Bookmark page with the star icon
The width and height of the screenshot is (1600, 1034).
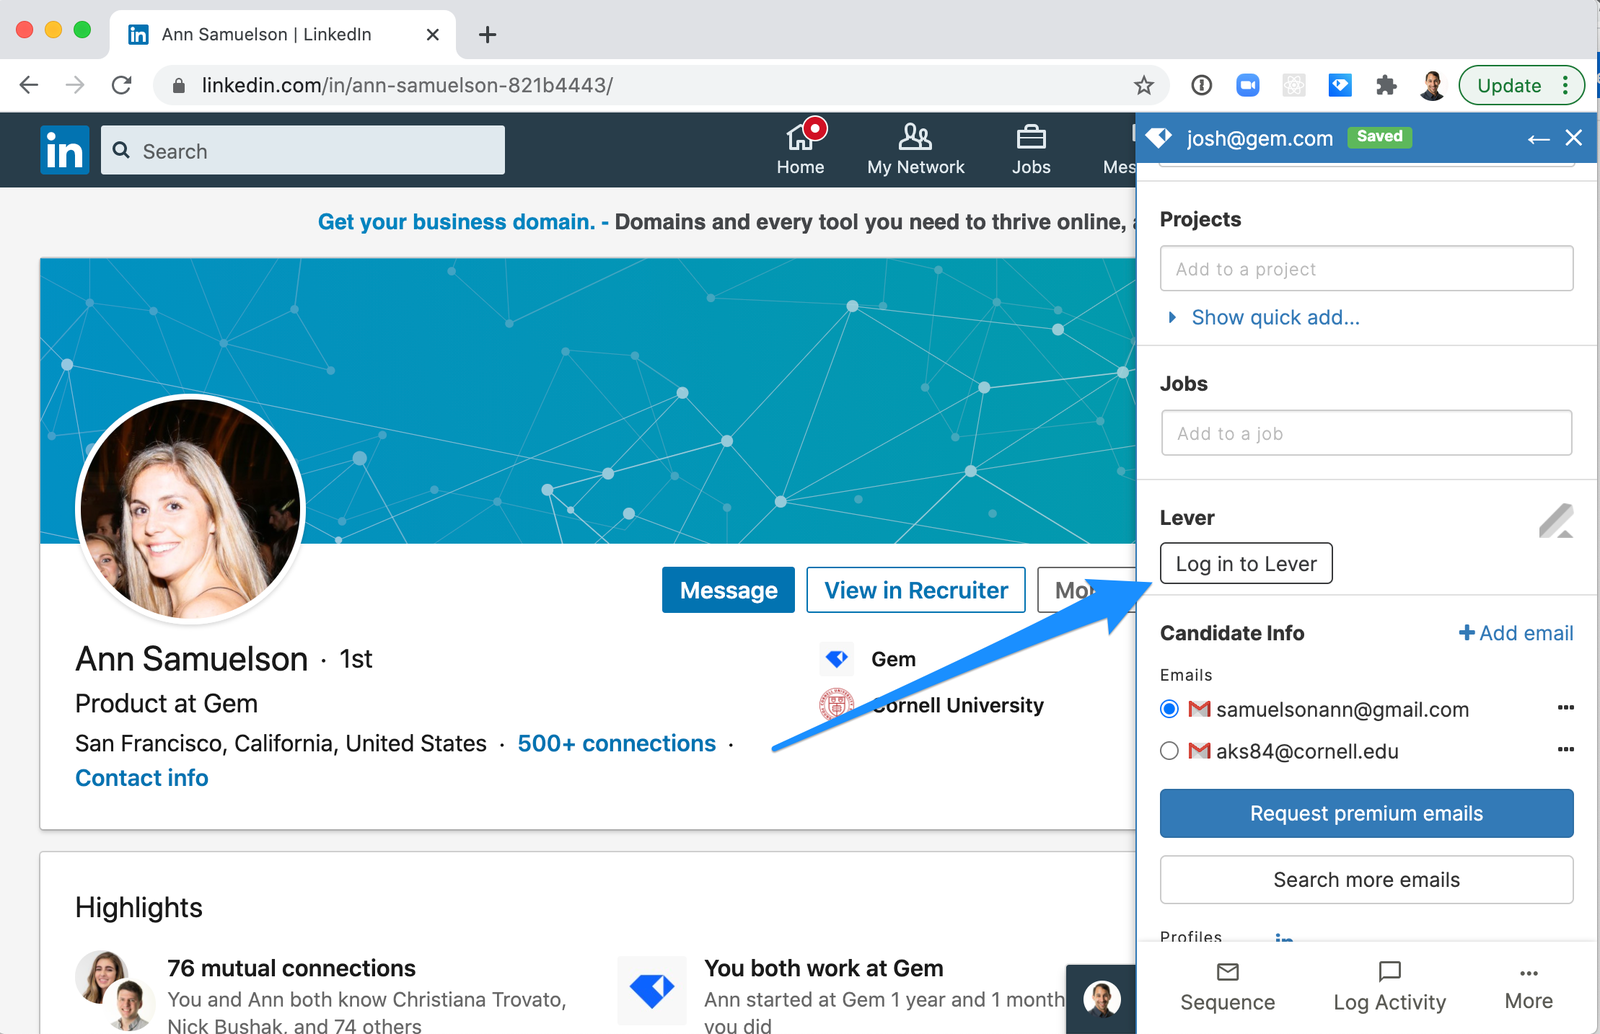[1144, 86]
